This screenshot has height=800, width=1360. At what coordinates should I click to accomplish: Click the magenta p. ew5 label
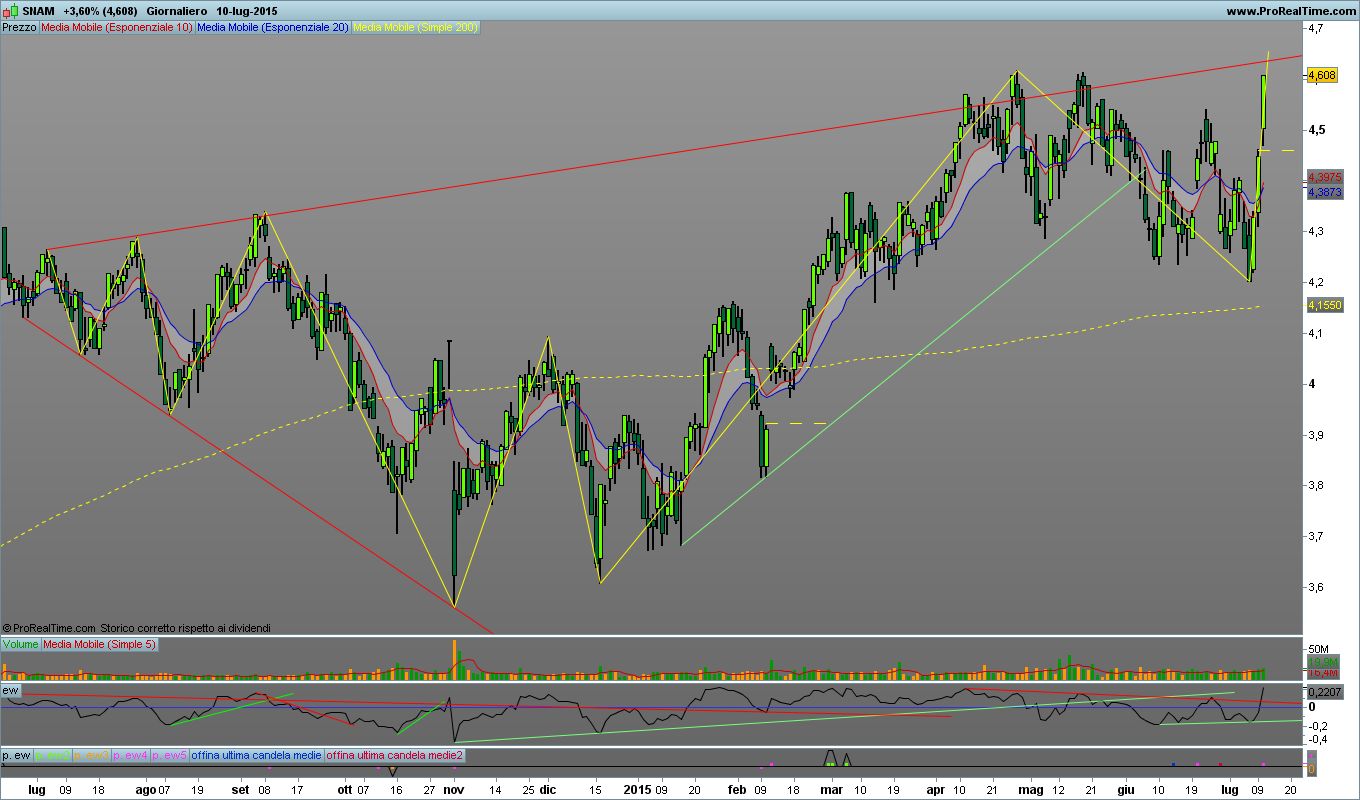[169, 755]
